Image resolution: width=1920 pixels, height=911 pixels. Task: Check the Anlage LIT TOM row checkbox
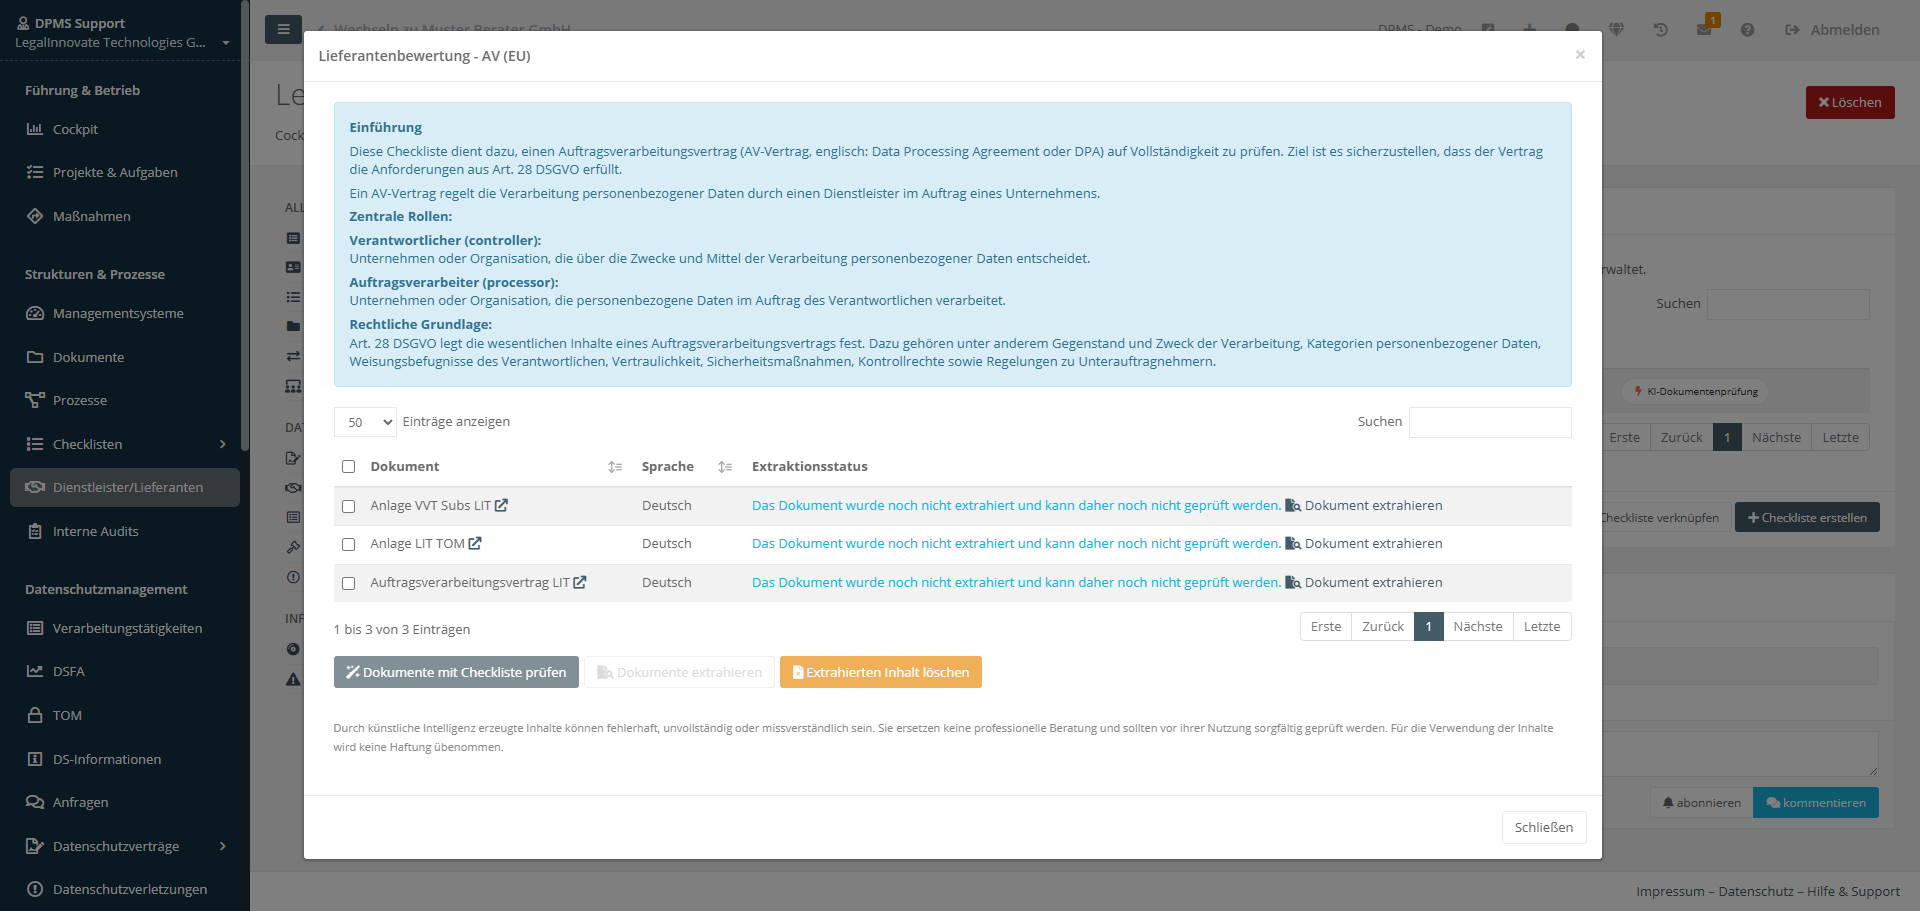[349, 545]
